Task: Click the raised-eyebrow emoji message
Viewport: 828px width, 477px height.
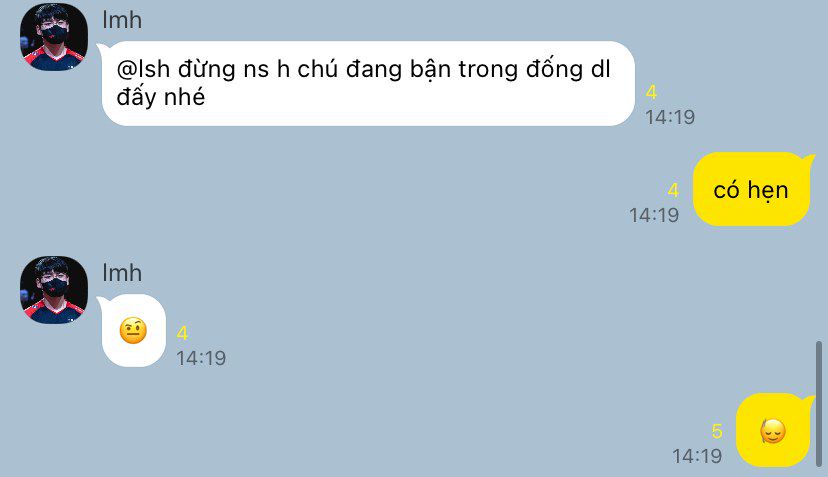Action: coord(133,331)
